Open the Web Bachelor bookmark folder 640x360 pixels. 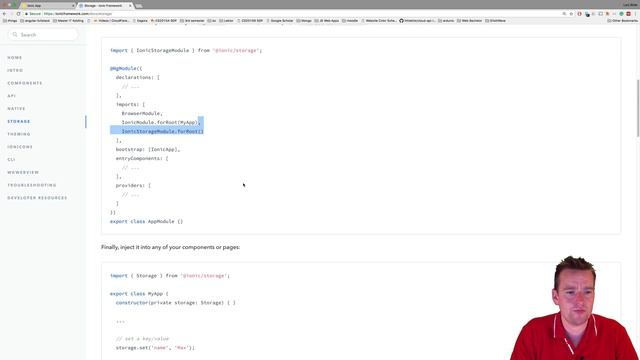469,20
